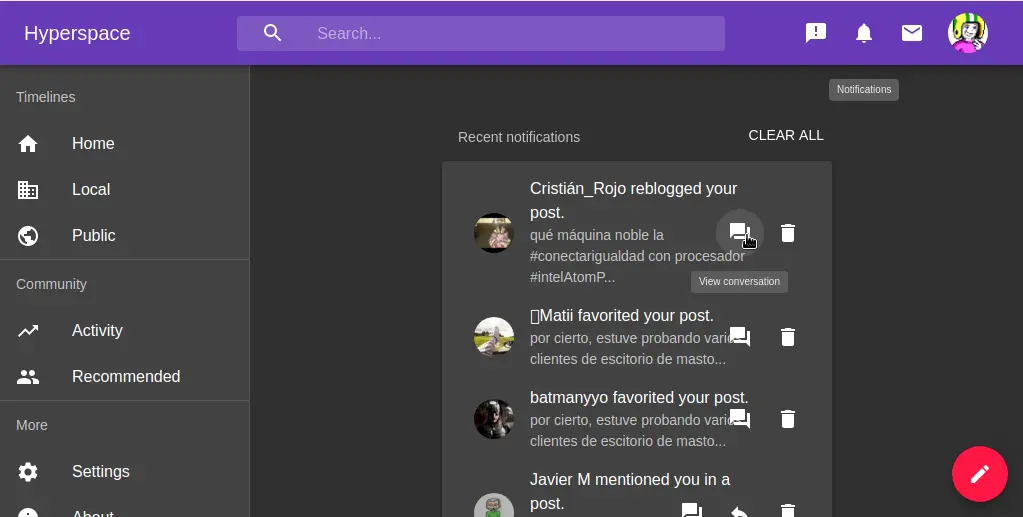Screen dimensions: 1023x517
Task: Delete the Matii favorited notification
Action: 788,337
